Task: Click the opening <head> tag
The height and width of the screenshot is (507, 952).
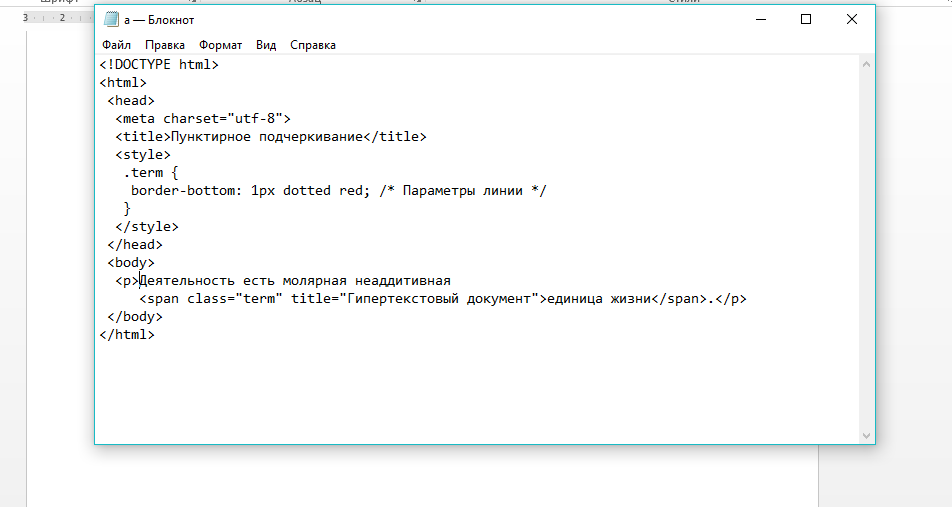Action: point(131,101)
